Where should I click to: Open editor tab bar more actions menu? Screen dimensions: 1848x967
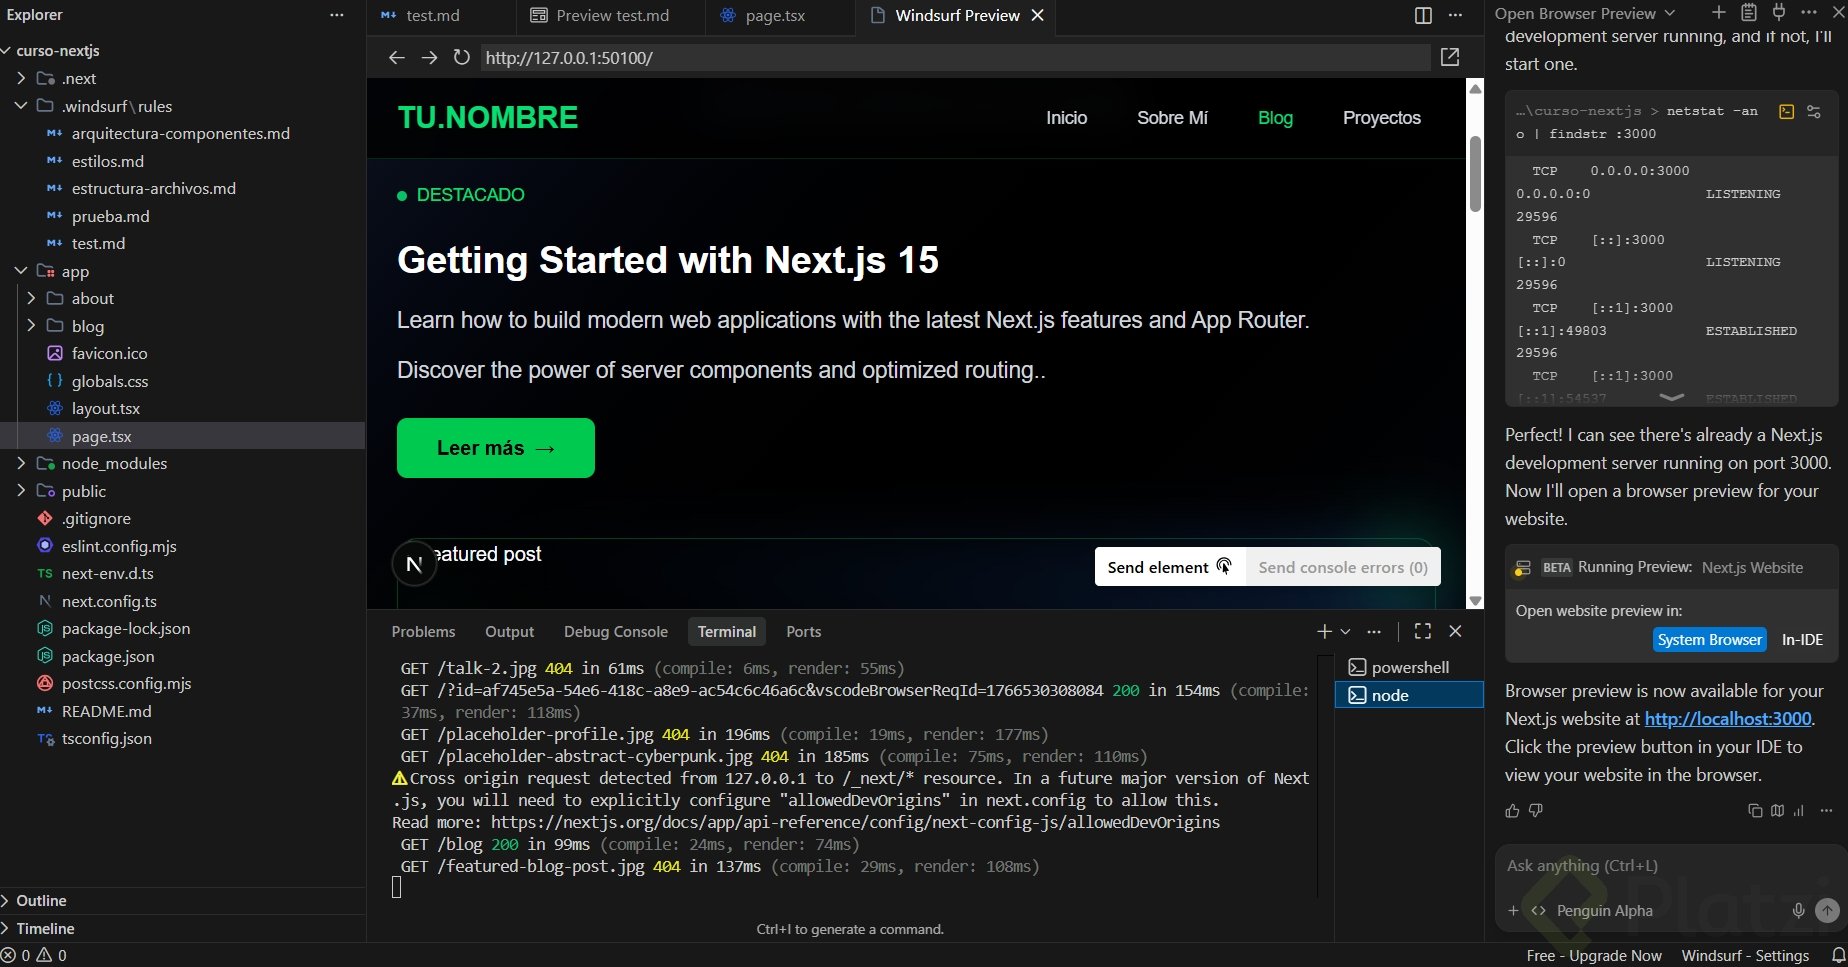[1455, 15]
